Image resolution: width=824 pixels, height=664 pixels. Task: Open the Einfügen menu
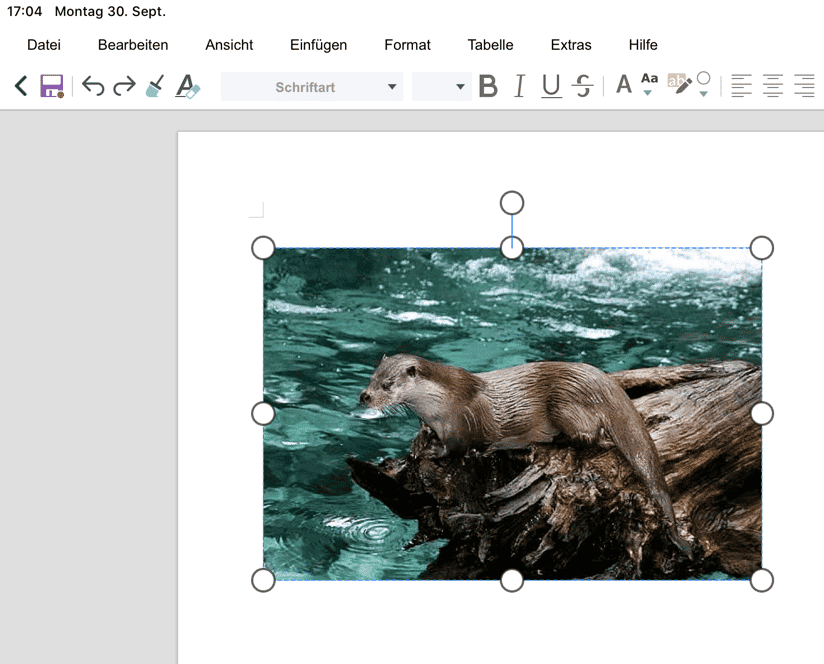(318, 45)
